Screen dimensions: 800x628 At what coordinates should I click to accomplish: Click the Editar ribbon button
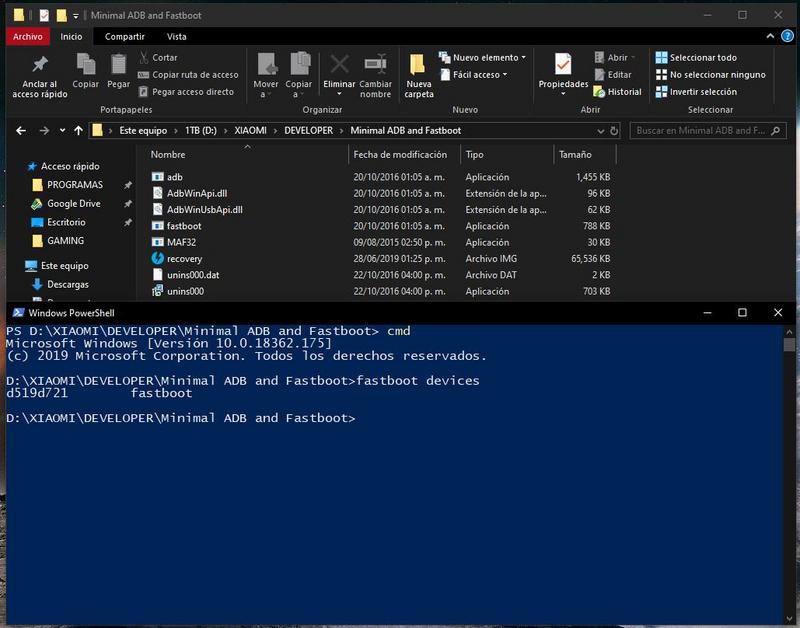(613, 74)
